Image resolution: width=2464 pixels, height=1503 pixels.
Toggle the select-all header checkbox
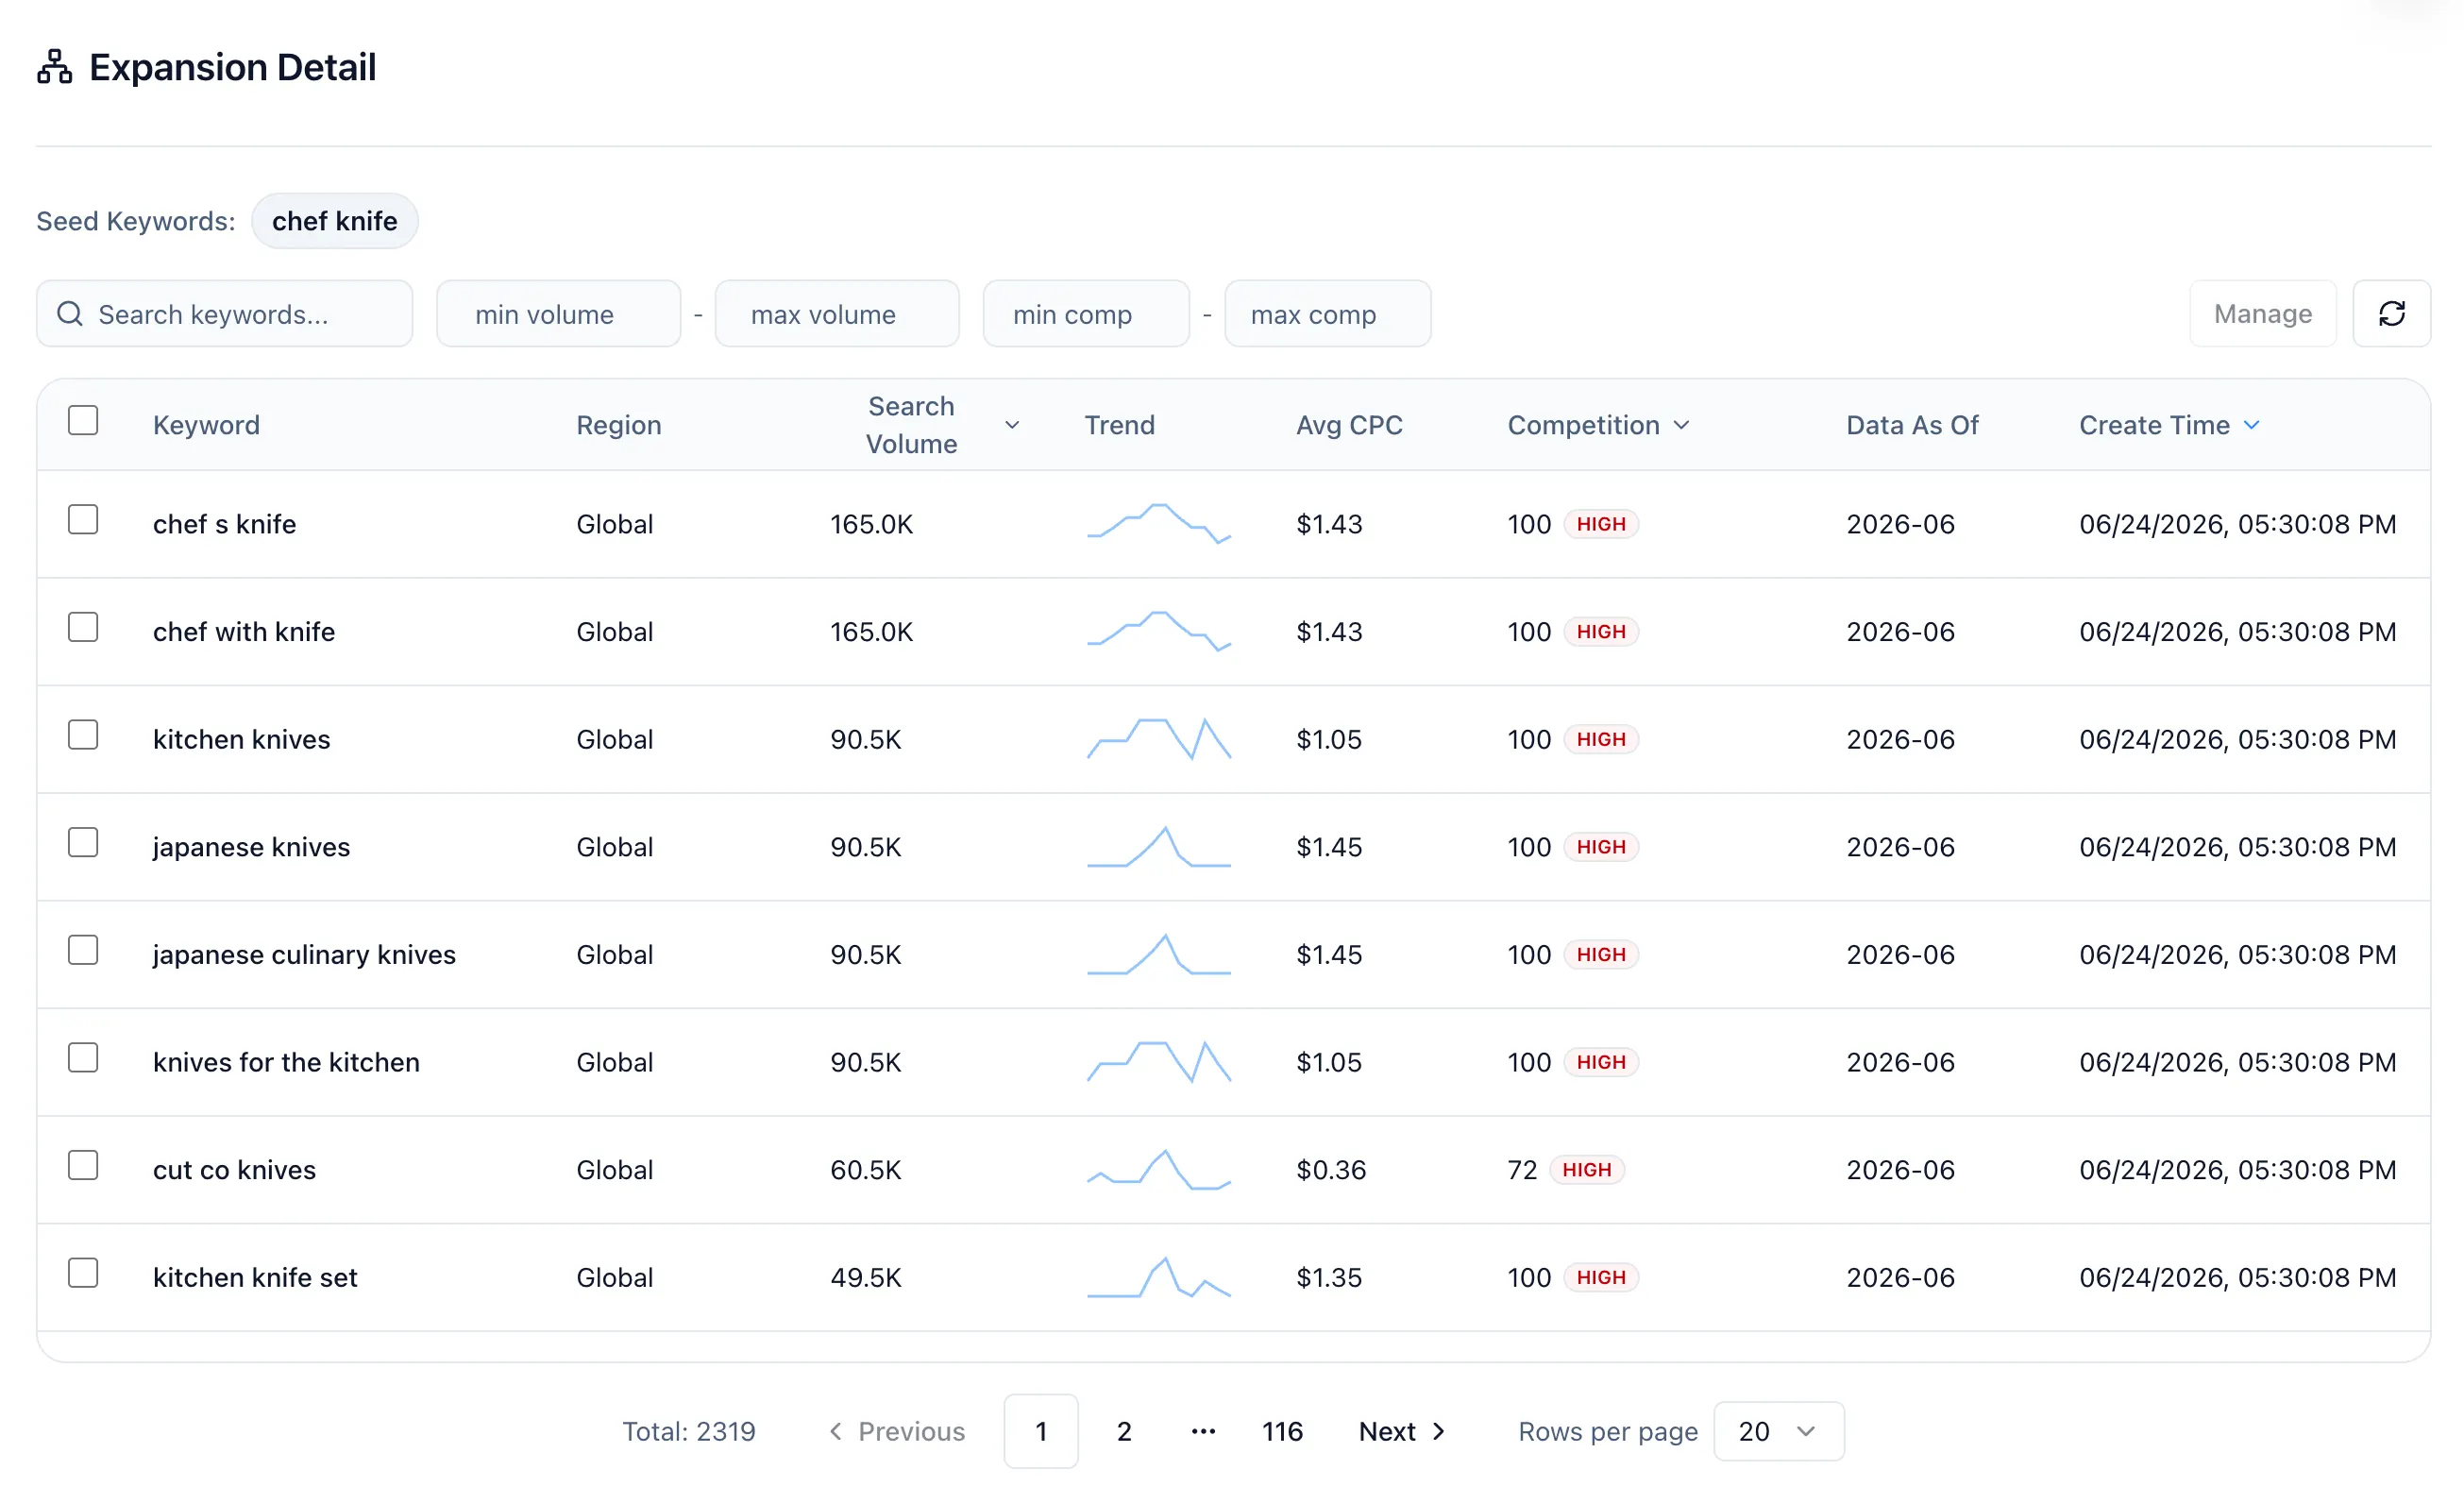(83, 420)
